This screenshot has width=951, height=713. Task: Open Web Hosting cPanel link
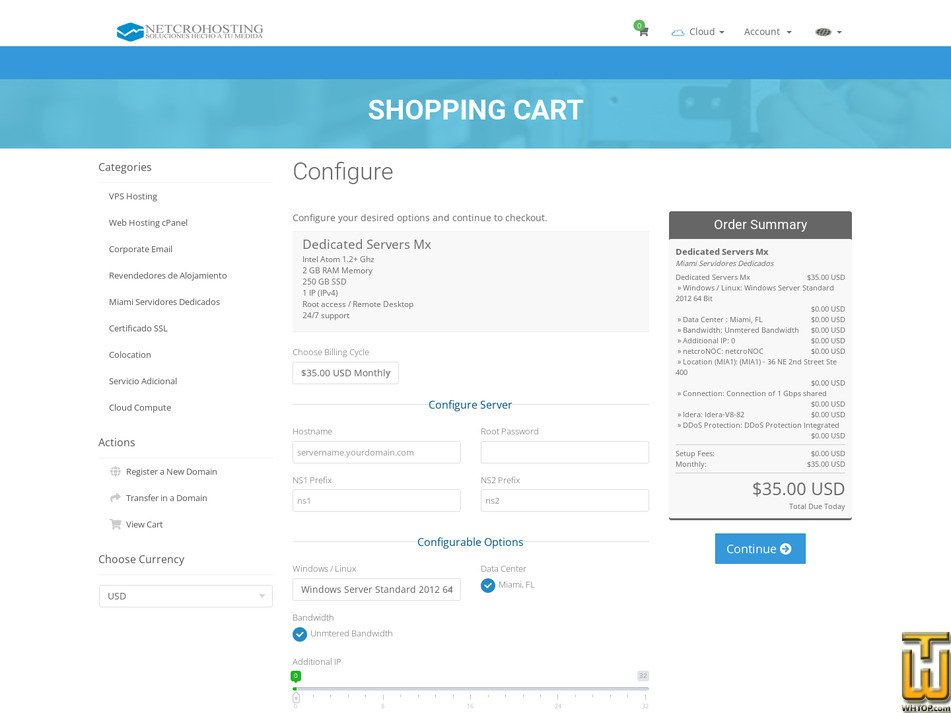pos(147,222)
